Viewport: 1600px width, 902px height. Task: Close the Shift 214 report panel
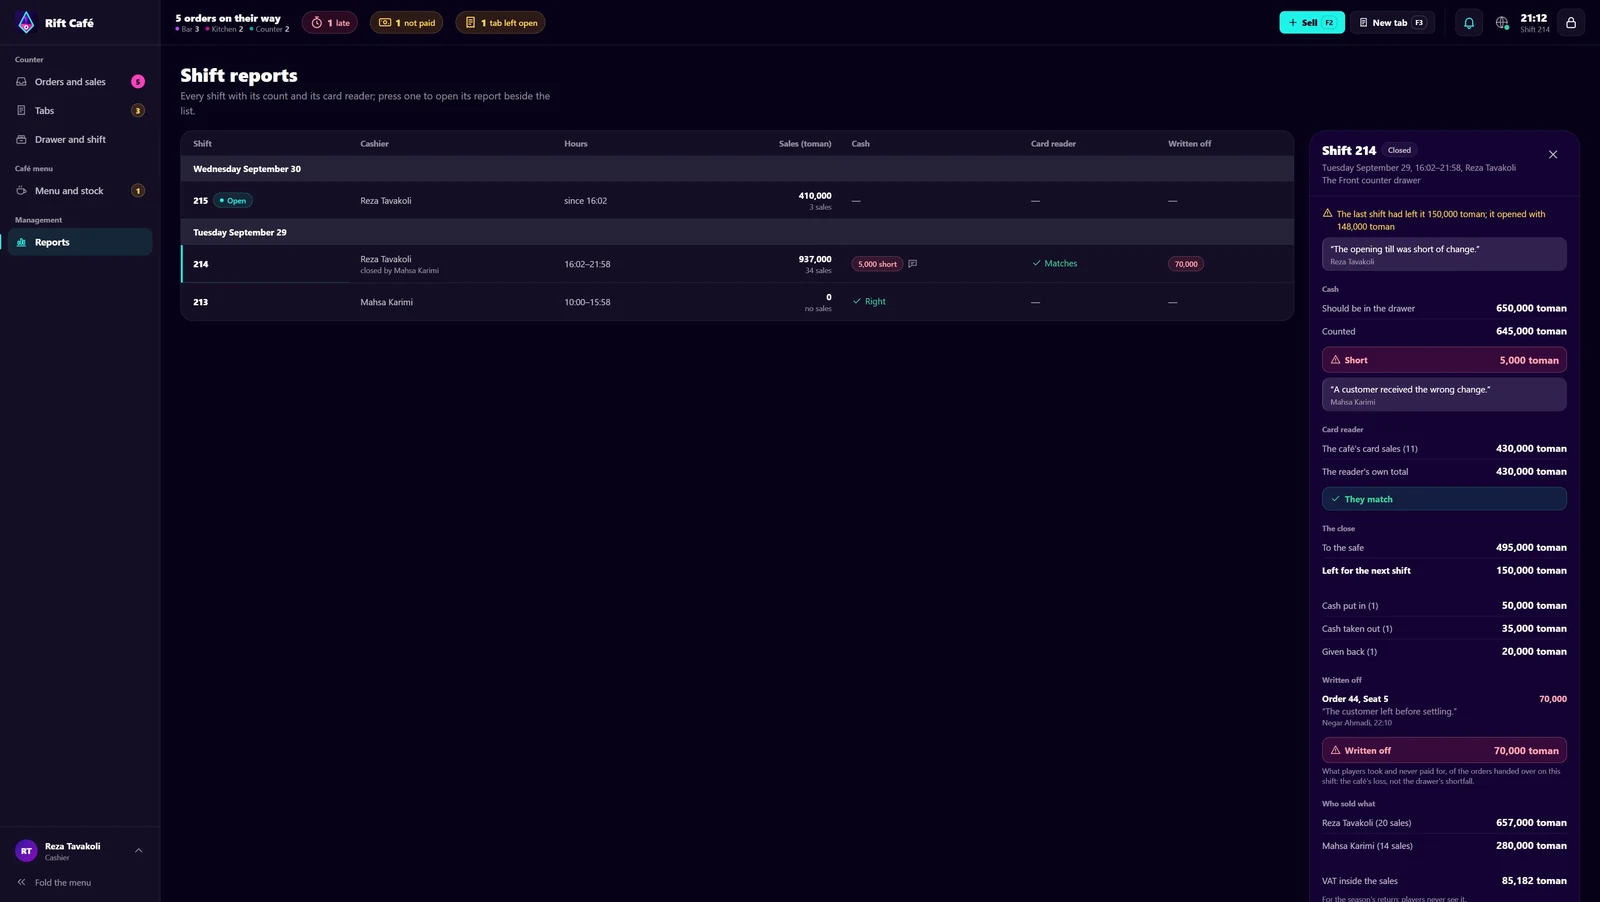point(1553,155)
